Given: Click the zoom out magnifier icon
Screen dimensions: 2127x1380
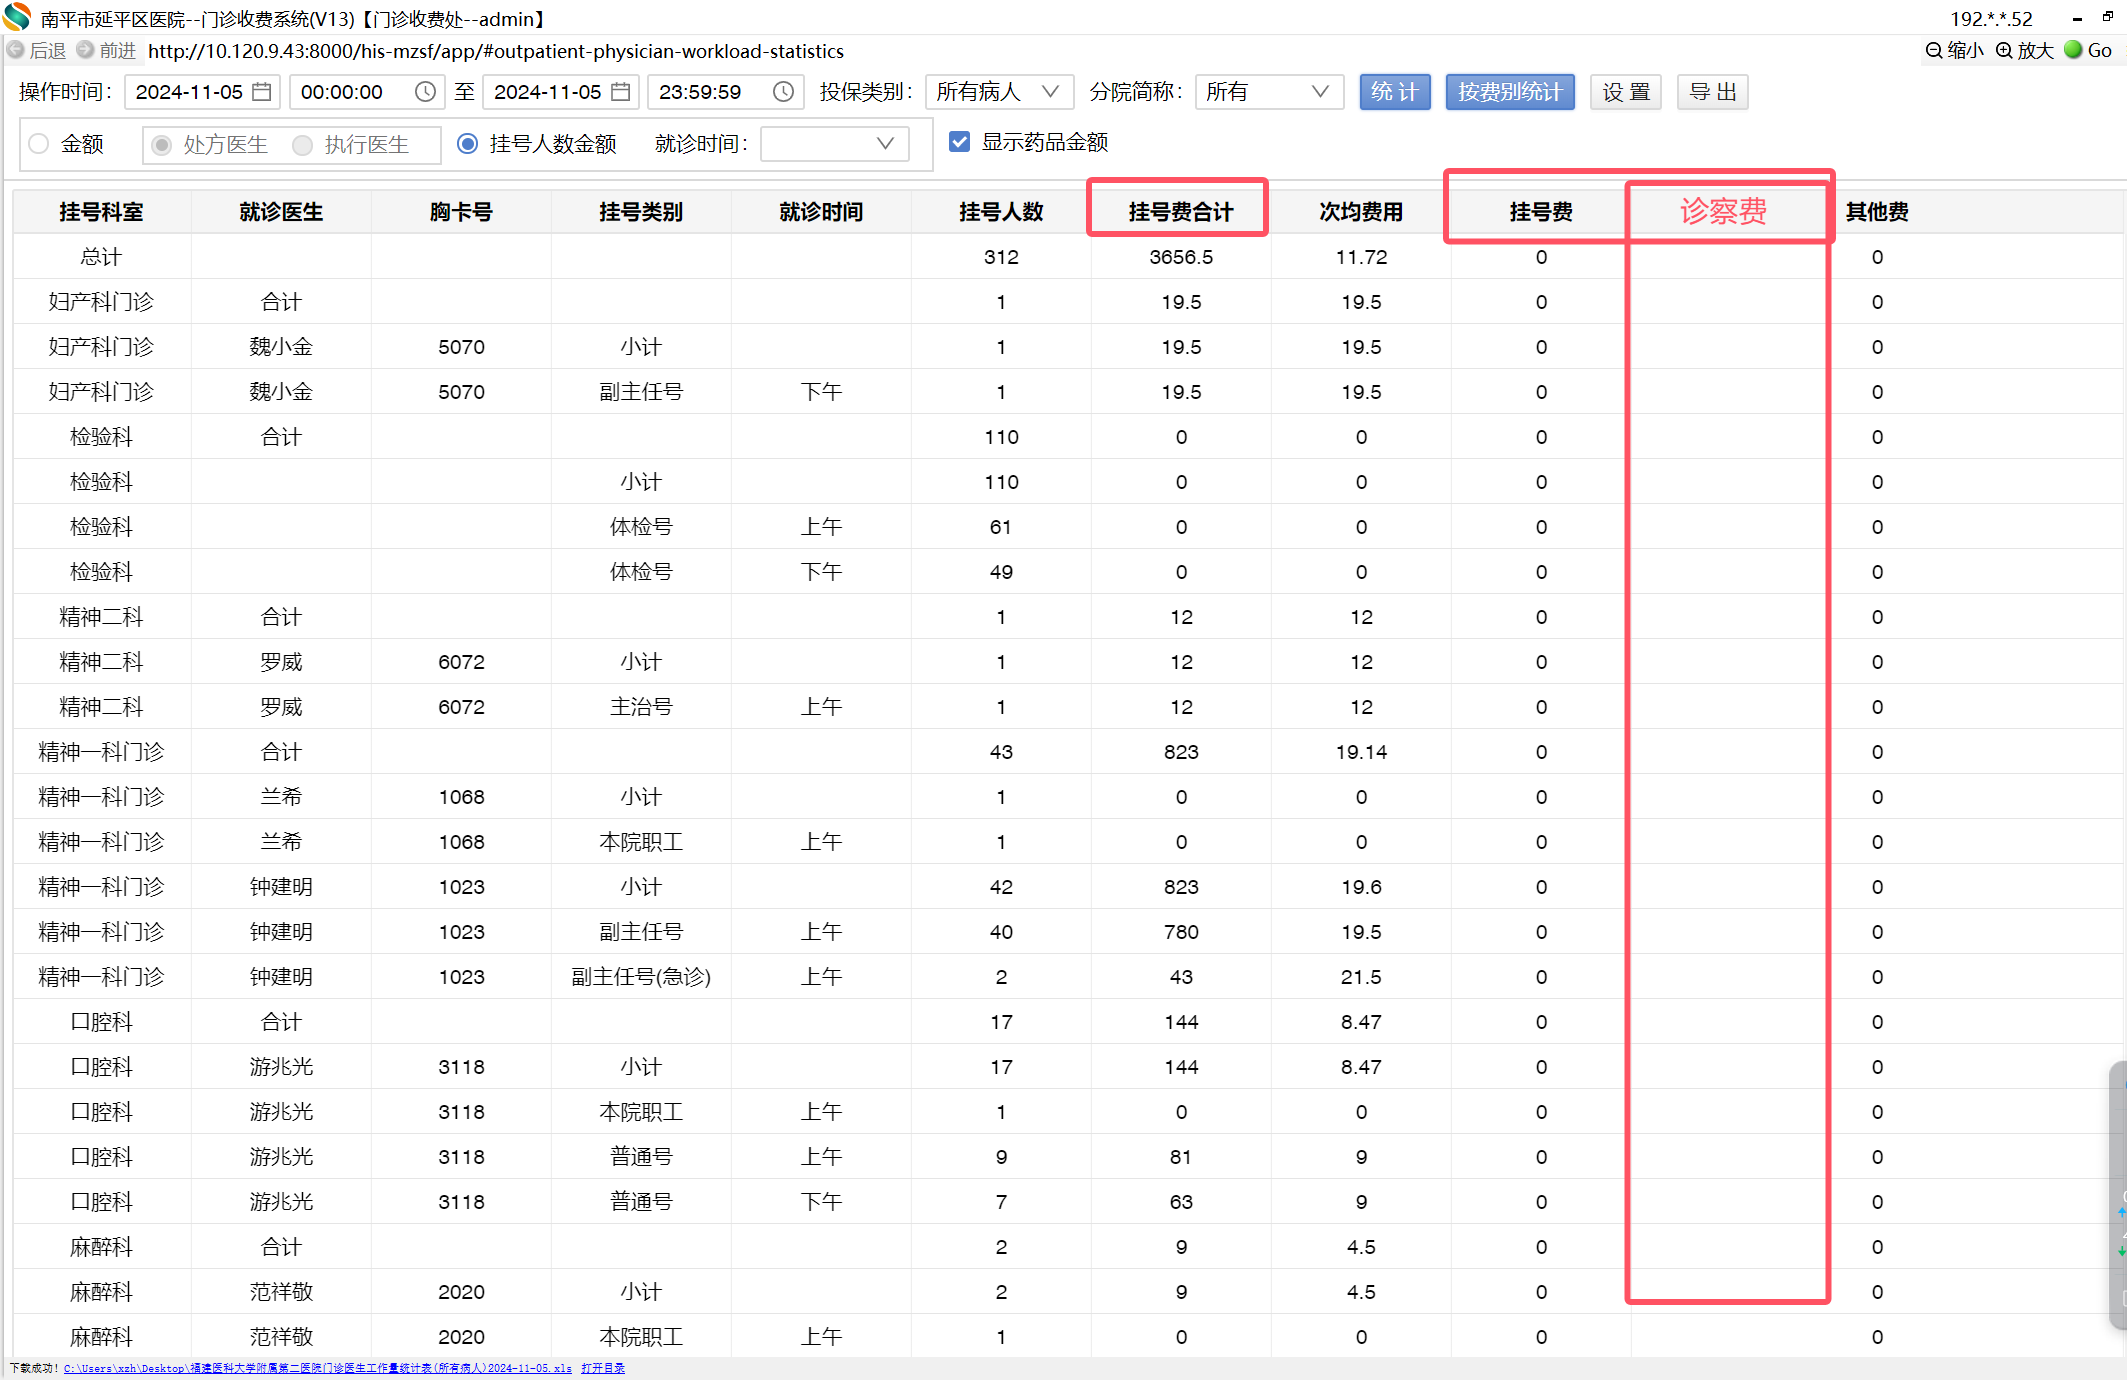Looking at the screenshot, I should coord(1934,50).
